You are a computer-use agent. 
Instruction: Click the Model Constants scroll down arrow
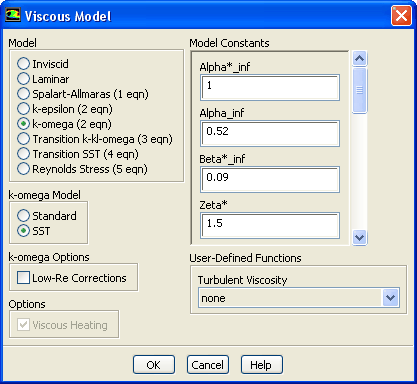click(x=359, y=238)
